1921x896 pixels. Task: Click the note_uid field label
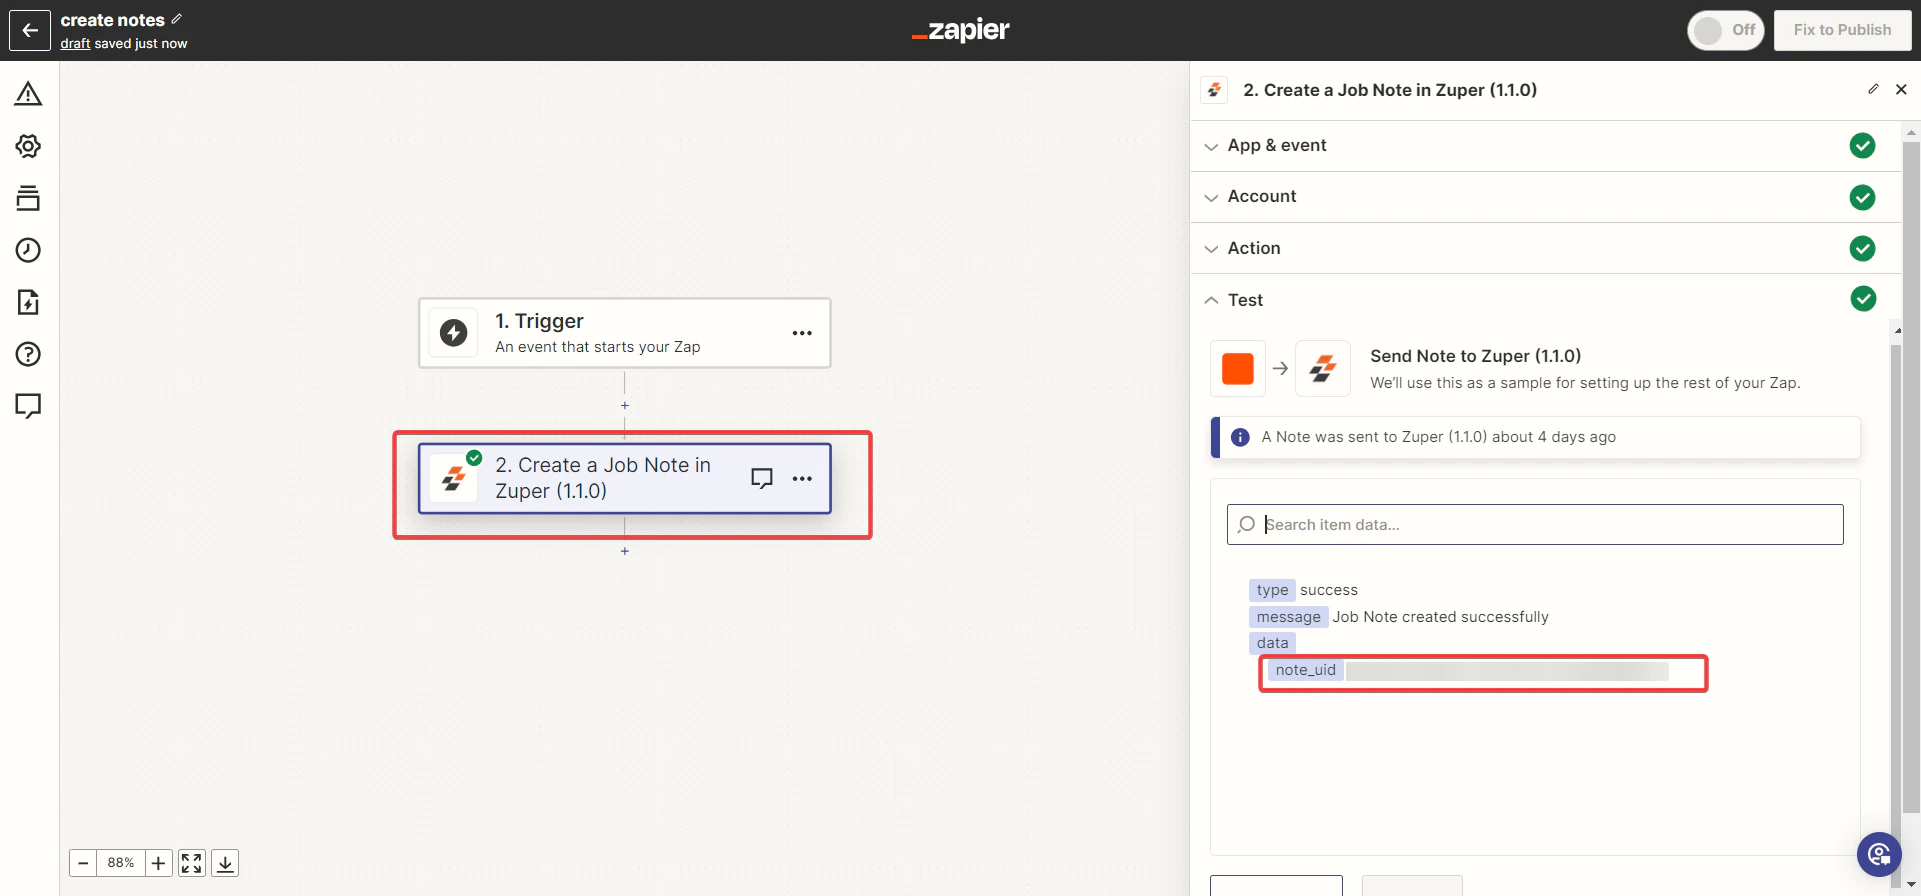[x=1305, y=670]
